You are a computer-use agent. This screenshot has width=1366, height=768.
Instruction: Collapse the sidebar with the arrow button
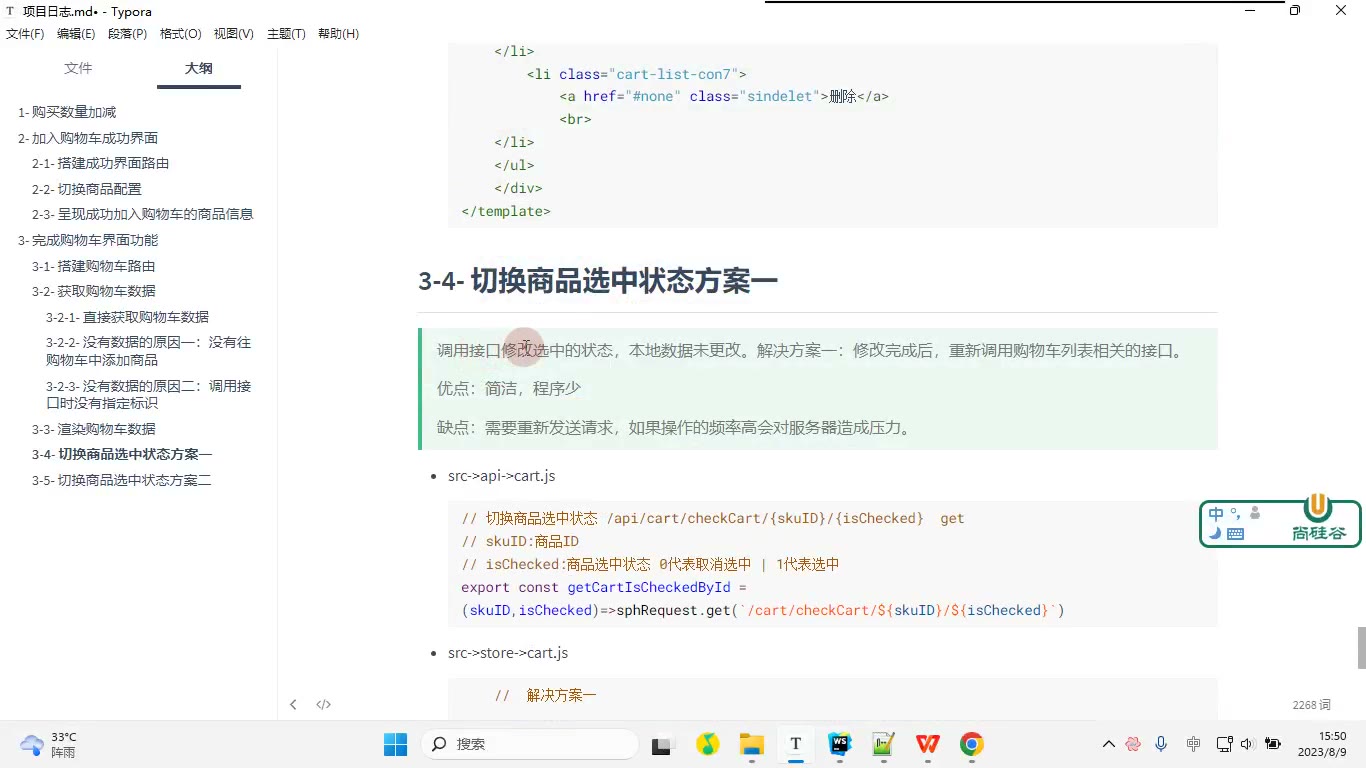[293, 705]
